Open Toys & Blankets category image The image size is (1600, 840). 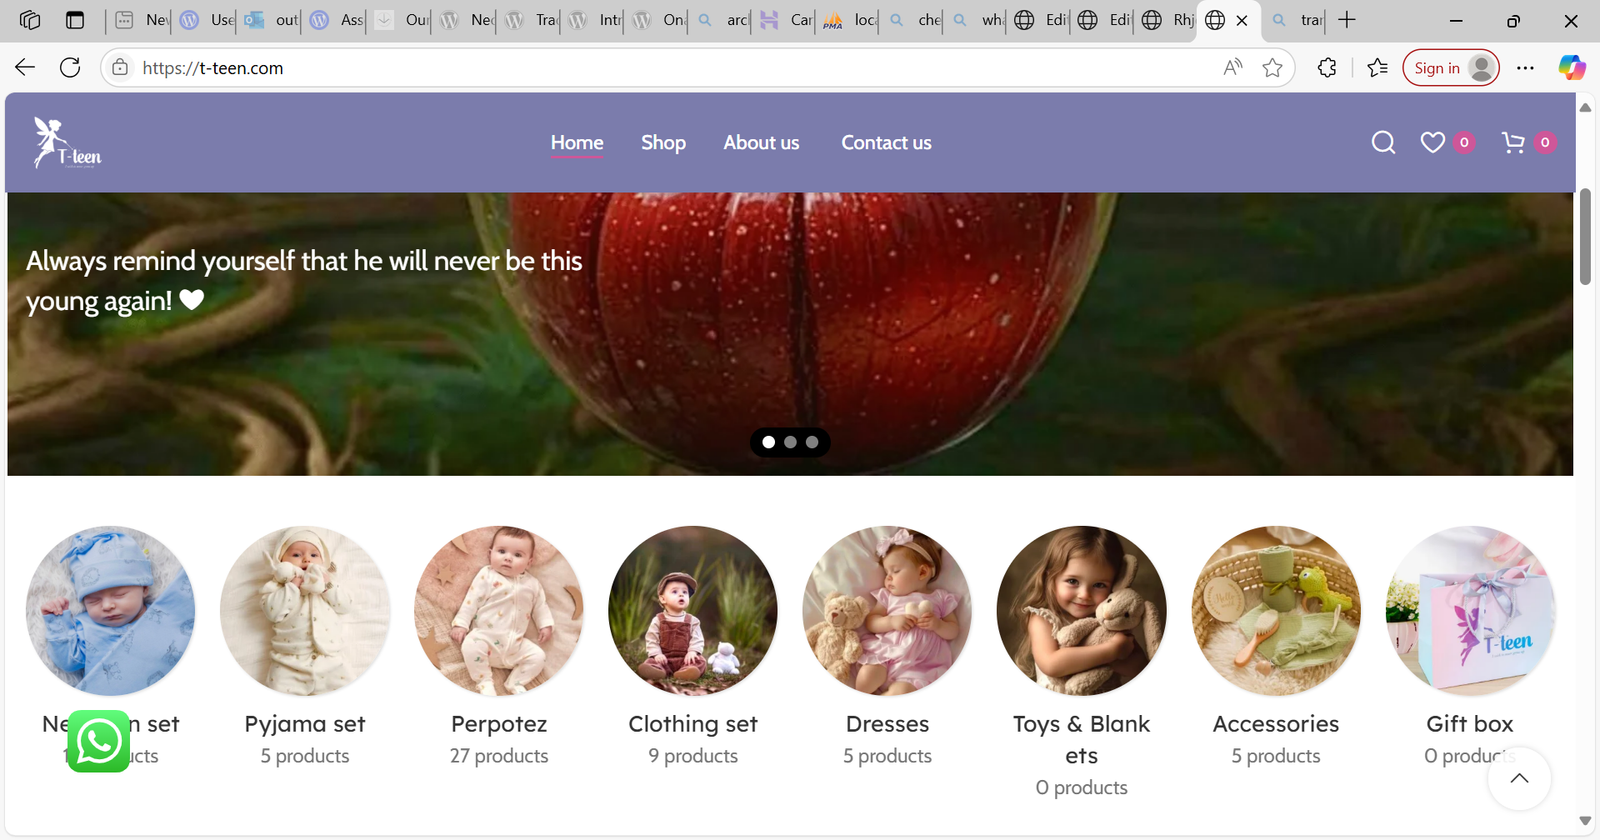1081,611
